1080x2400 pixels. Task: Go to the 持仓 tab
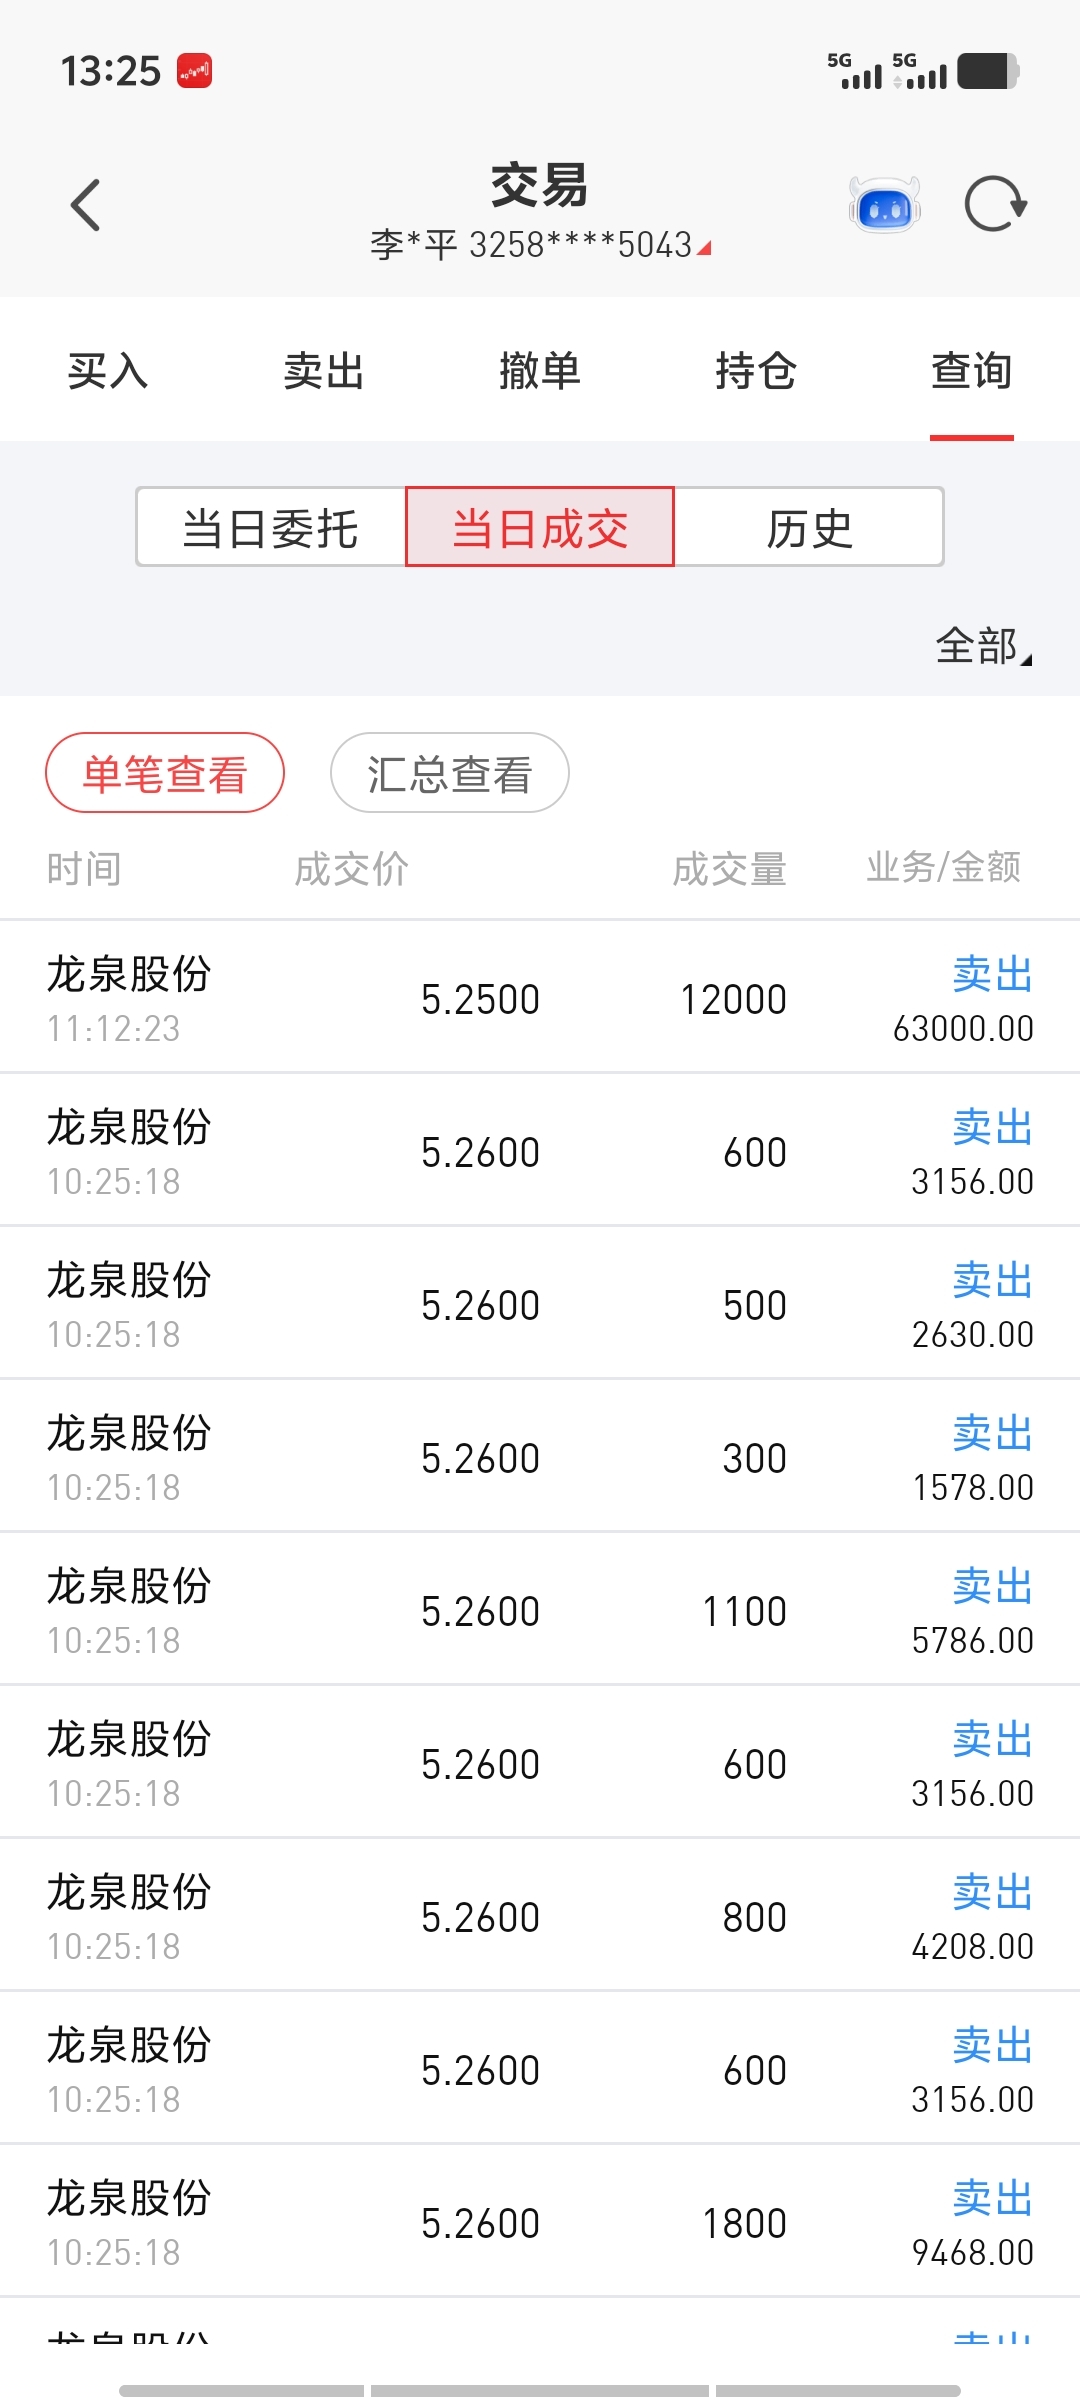tap(756, 371)
